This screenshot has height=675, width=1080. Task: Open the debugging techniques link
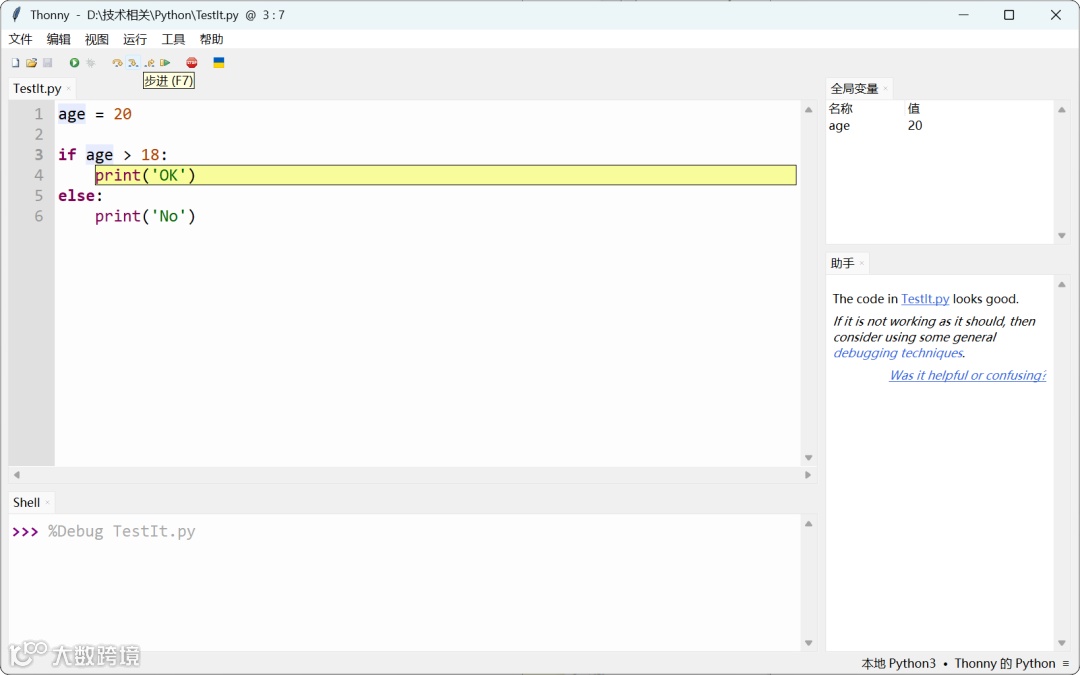pos(898,353)
